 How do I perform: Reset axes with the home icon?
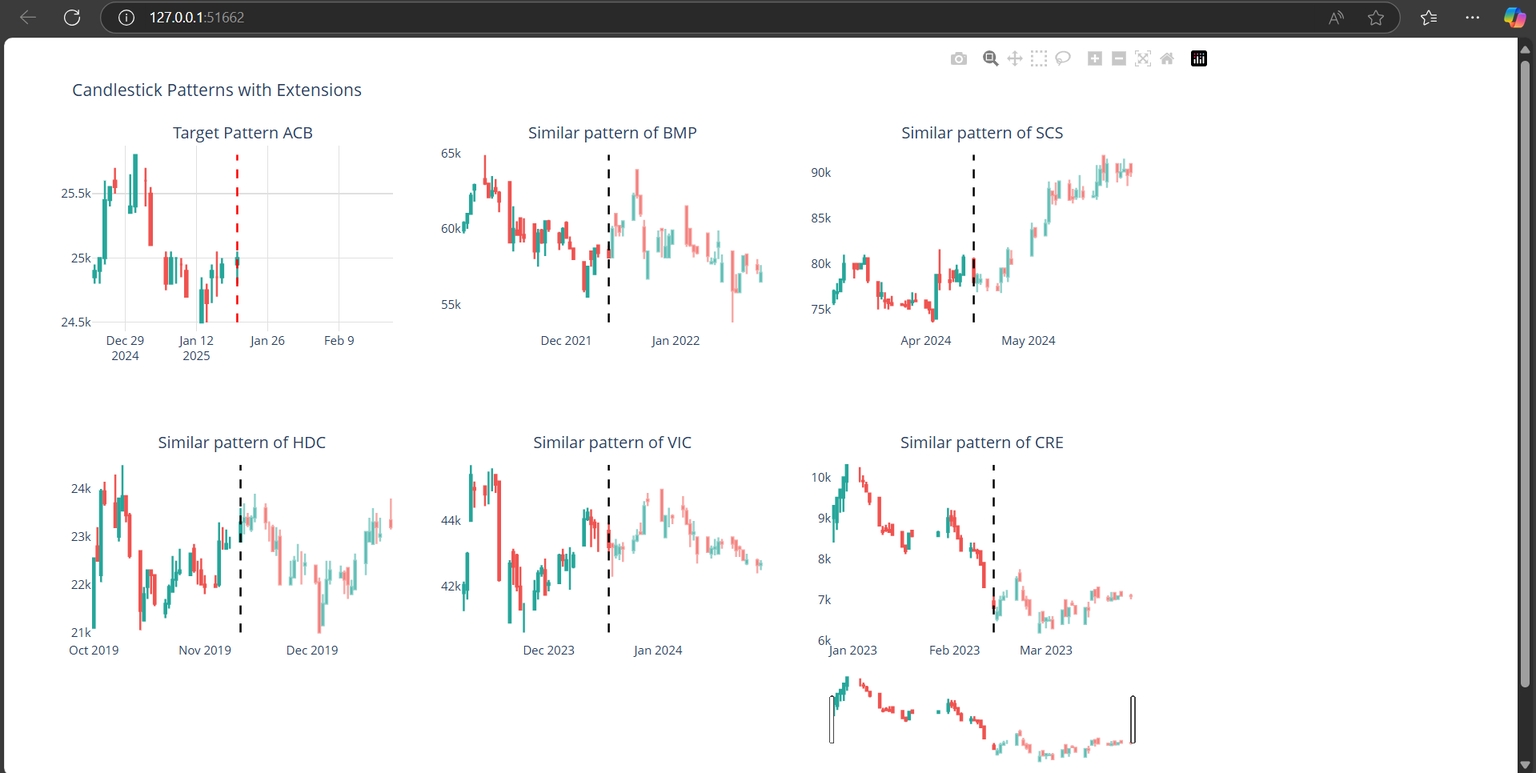click(1167, 59)
